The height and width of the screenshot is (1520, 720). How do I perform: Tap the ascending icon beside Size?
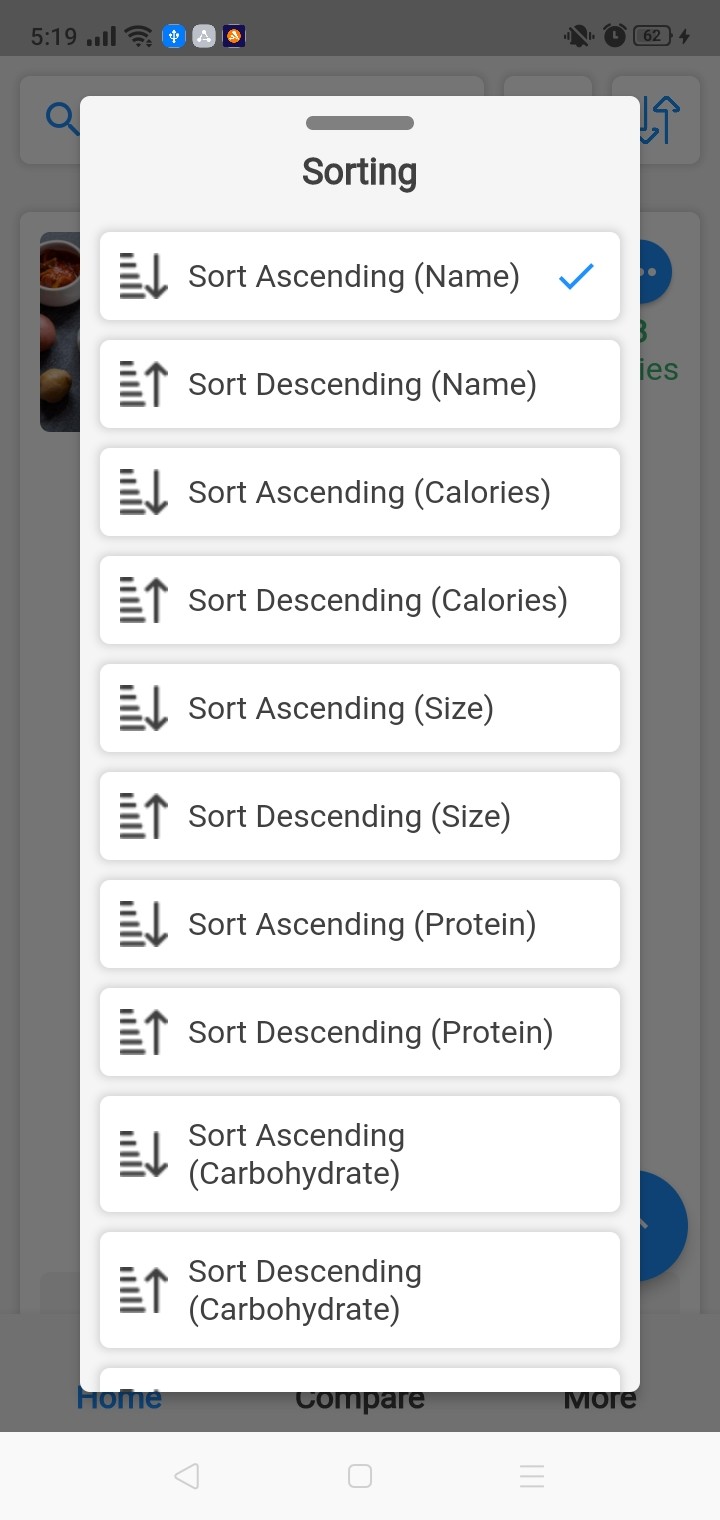point(144,708)
